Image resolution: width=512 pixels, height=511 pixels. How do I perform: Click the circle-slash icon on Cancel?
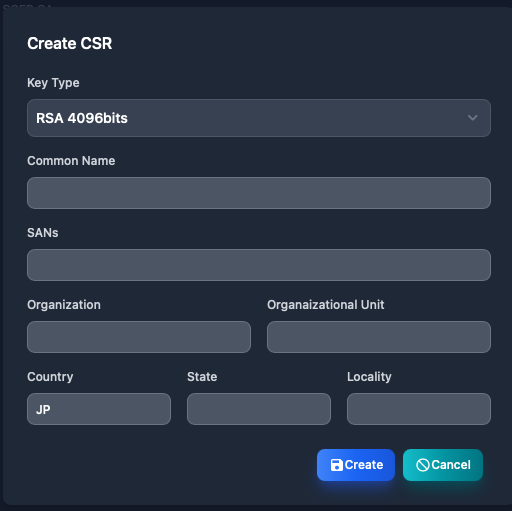(423, 465)
